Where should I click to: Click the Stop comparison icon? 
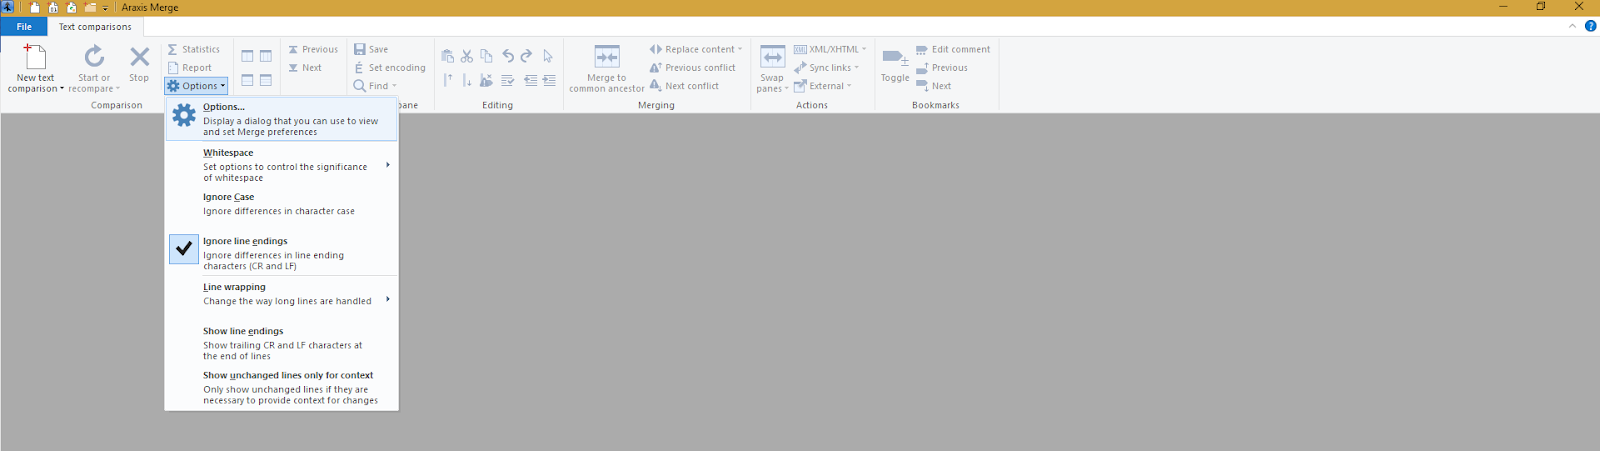click(139, 57)
